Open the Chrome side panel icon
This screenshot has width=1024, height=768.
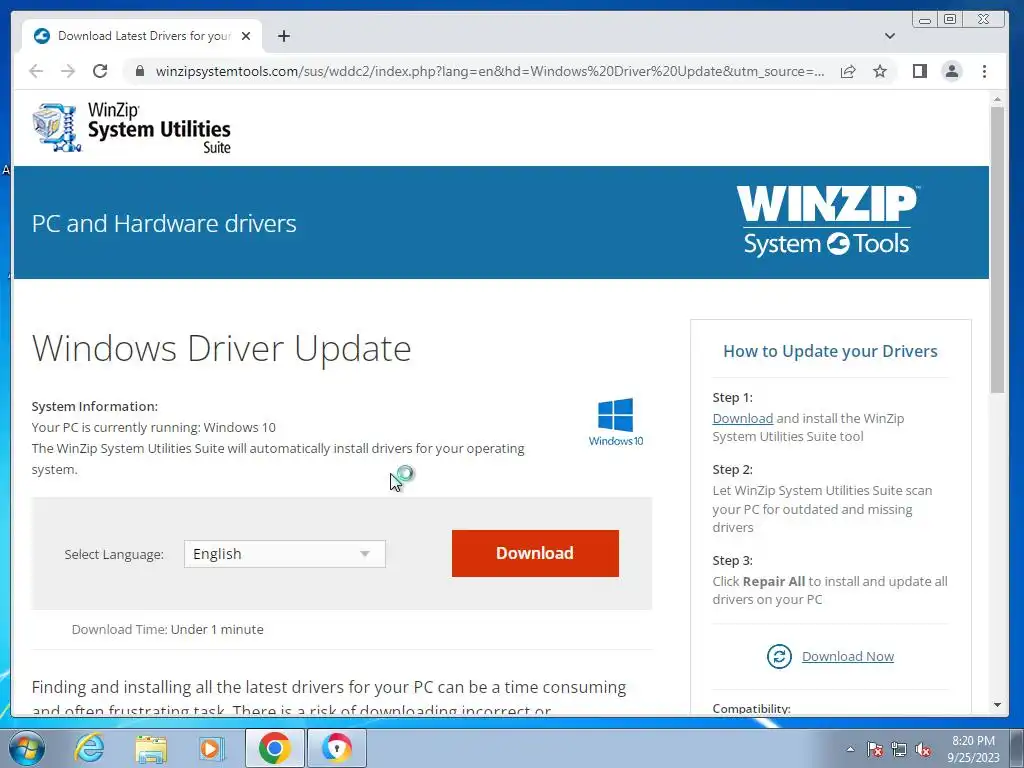(920, 71)
